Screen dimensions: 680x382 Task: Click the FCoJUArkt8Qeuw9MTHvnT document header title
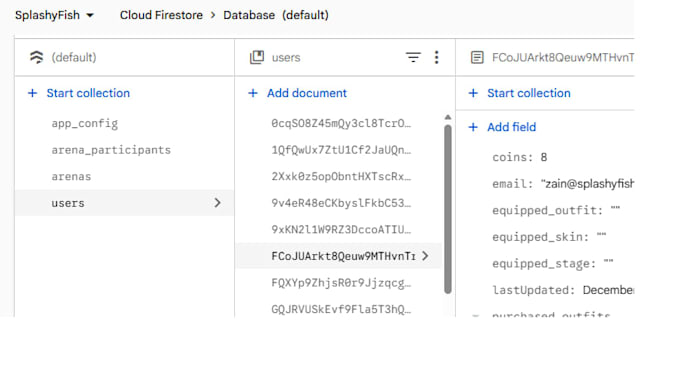[x=562, y=57]
